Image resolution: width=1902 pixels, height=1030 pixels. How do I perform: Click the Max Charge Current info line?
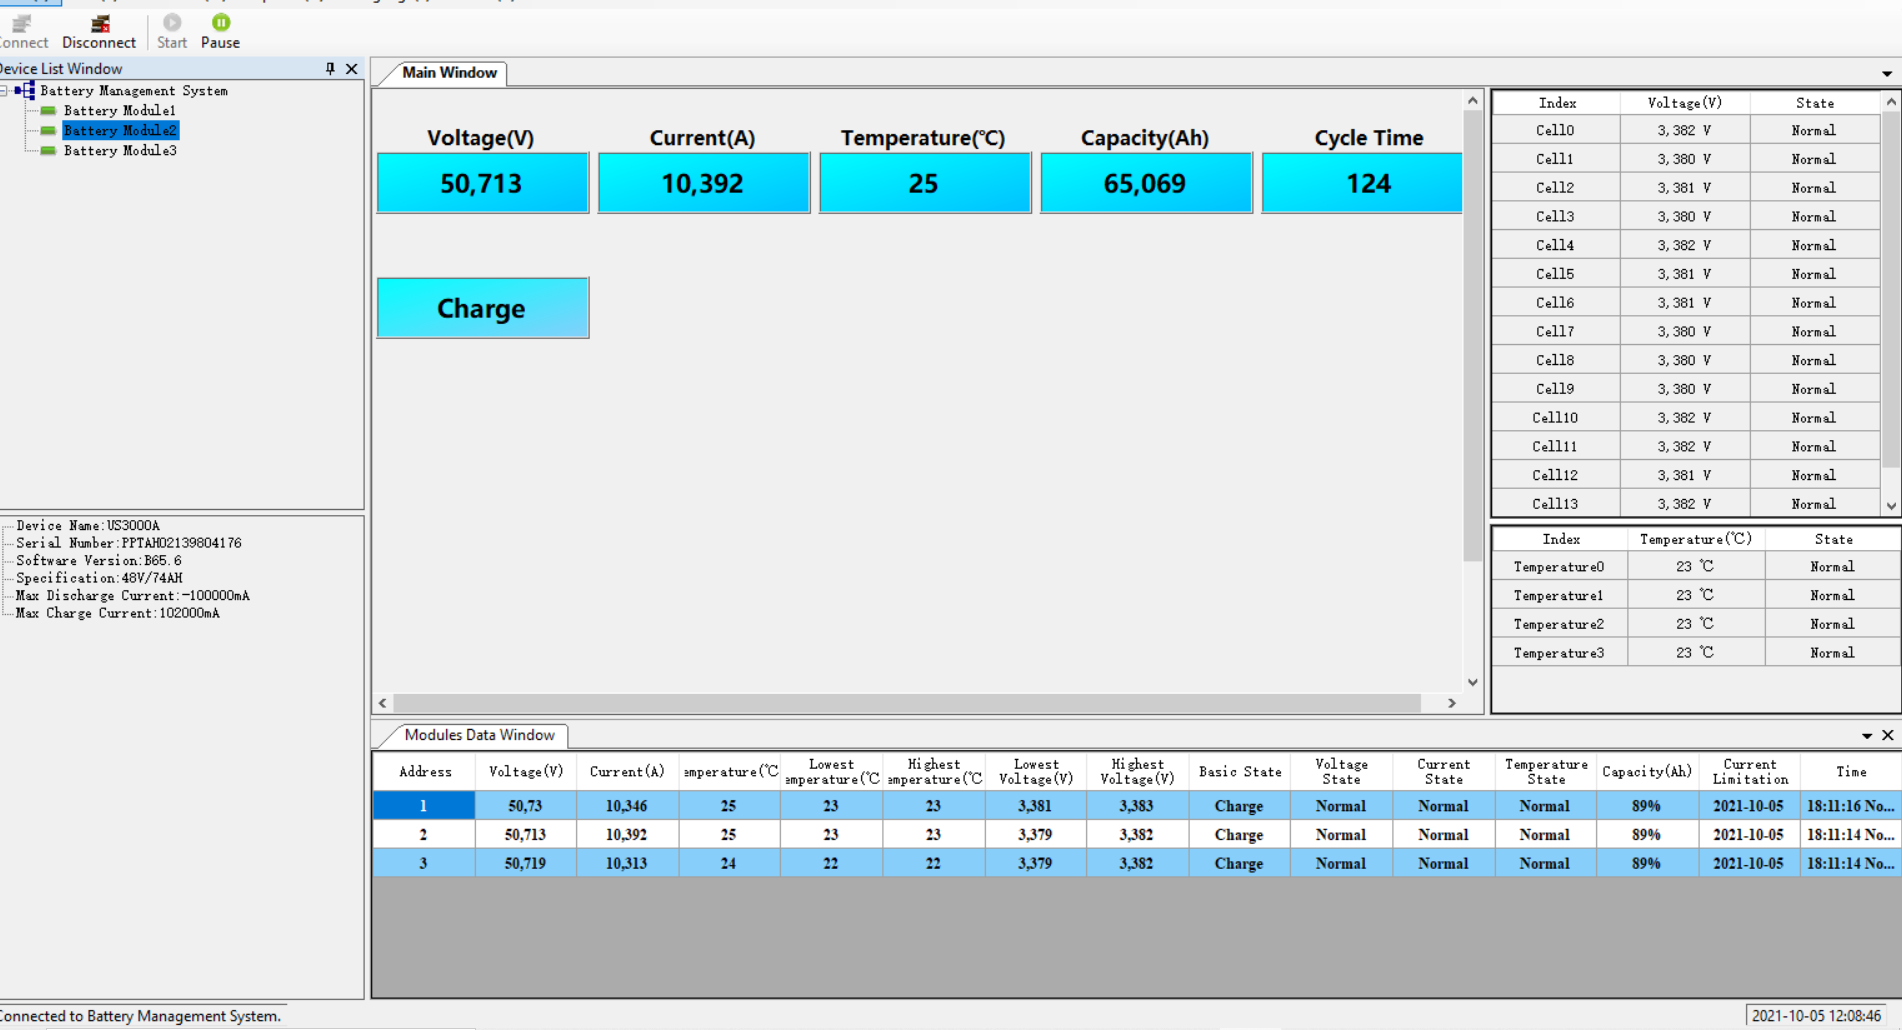118,613
